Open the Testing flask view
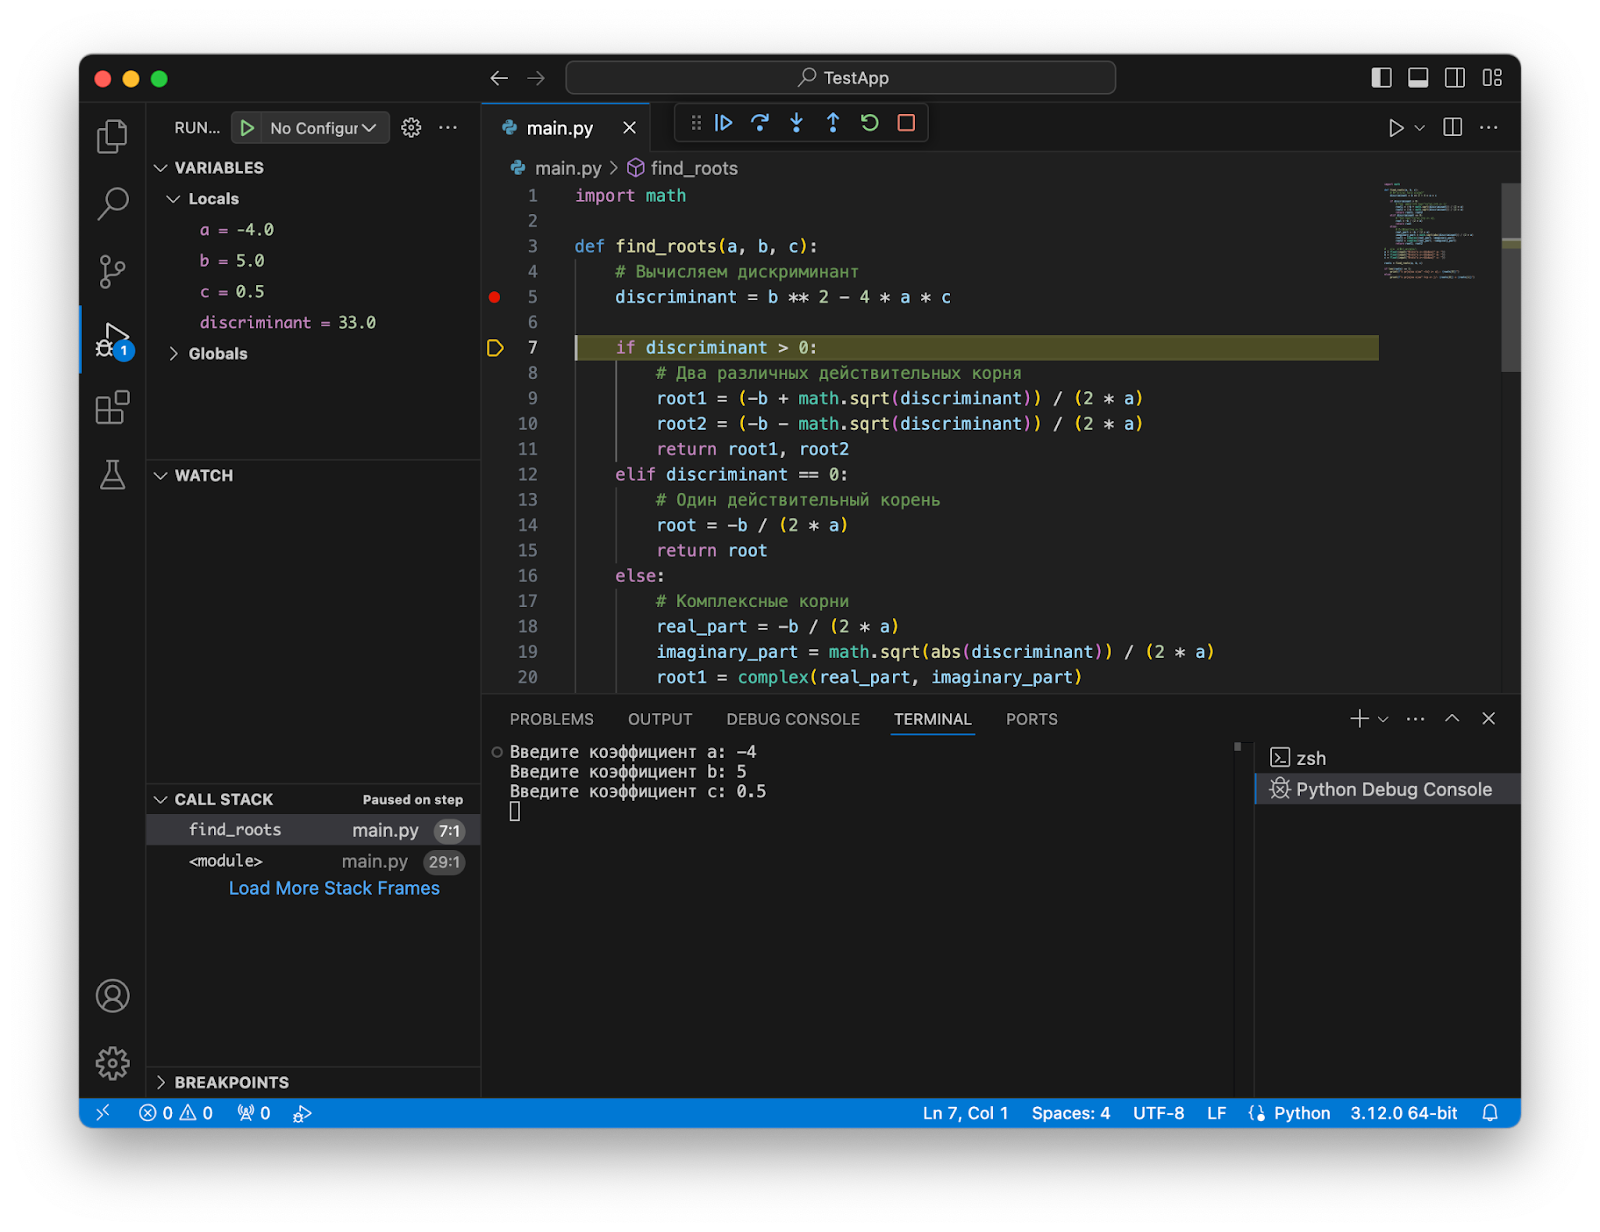 pyautogui.click(x=112, y=474)
